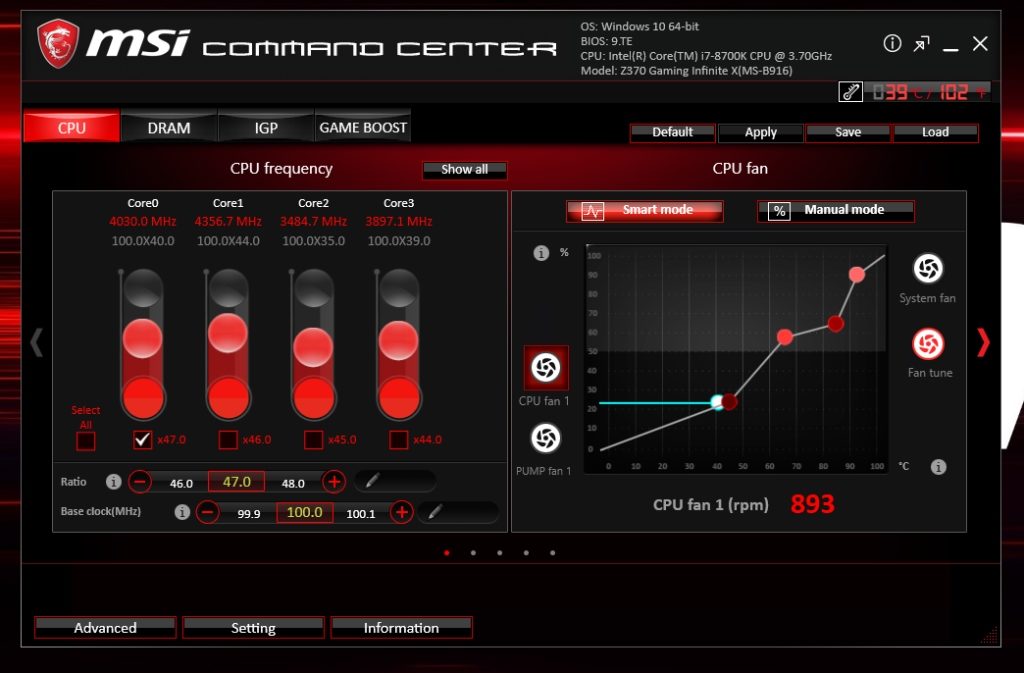This screenshot has width=1024, height=673.
Task: Check the Core2 x45.0 checkbox
Action: [x=313, y=439]
